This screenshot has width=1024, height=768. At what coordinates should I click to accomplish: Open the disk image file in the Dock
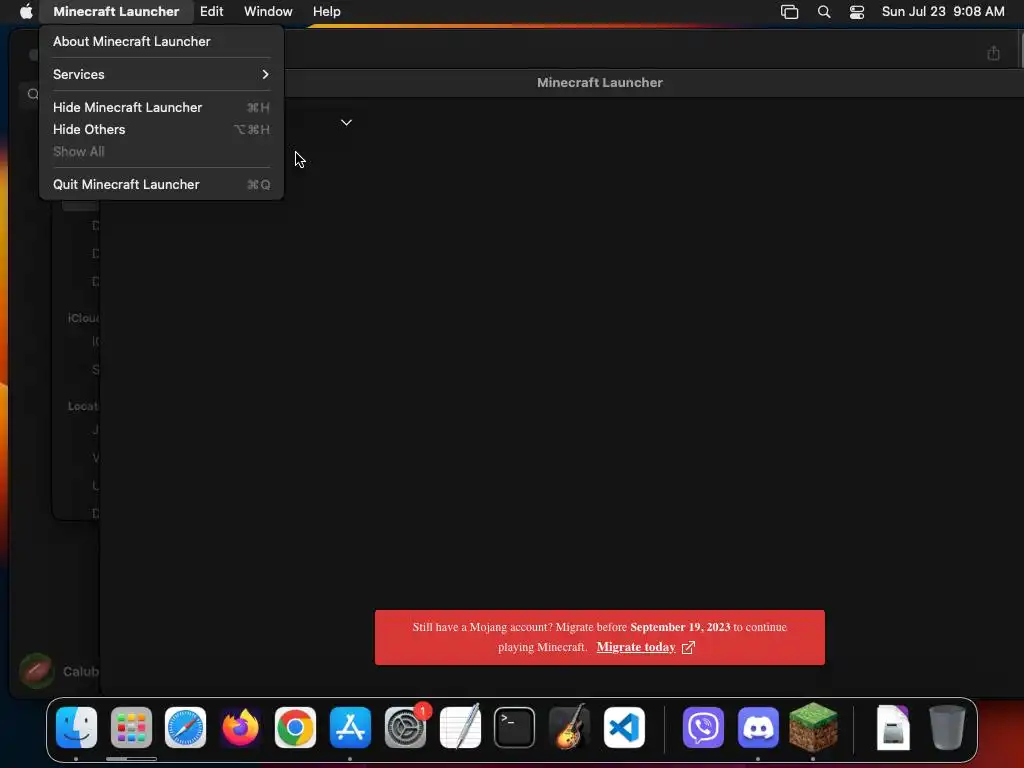click(893, 727)
